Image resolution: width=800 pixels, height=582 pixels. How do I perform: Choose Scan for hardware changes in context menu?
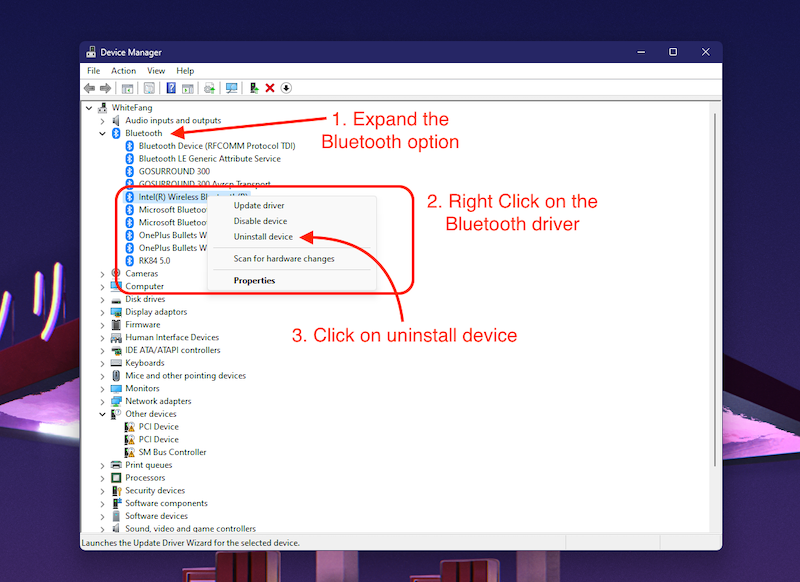(x=292, y=259)
